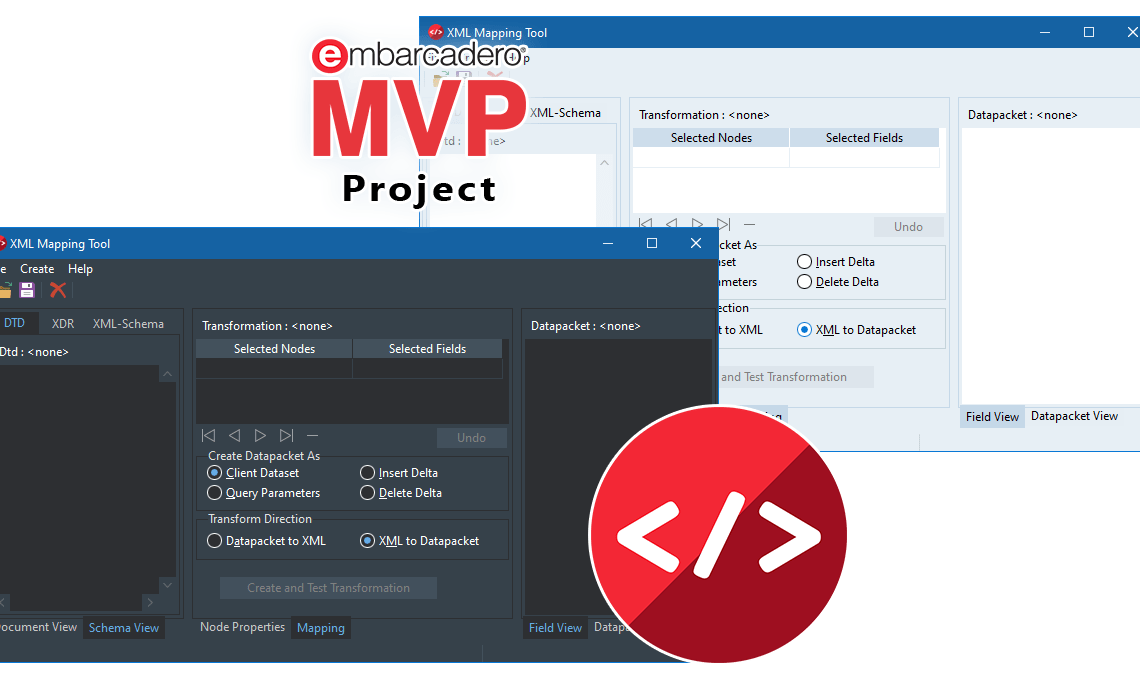This screenshot has width=1140, height=675.
Task: Minimize the dark XML Mapping Tool window
Action: coord(608,244)
